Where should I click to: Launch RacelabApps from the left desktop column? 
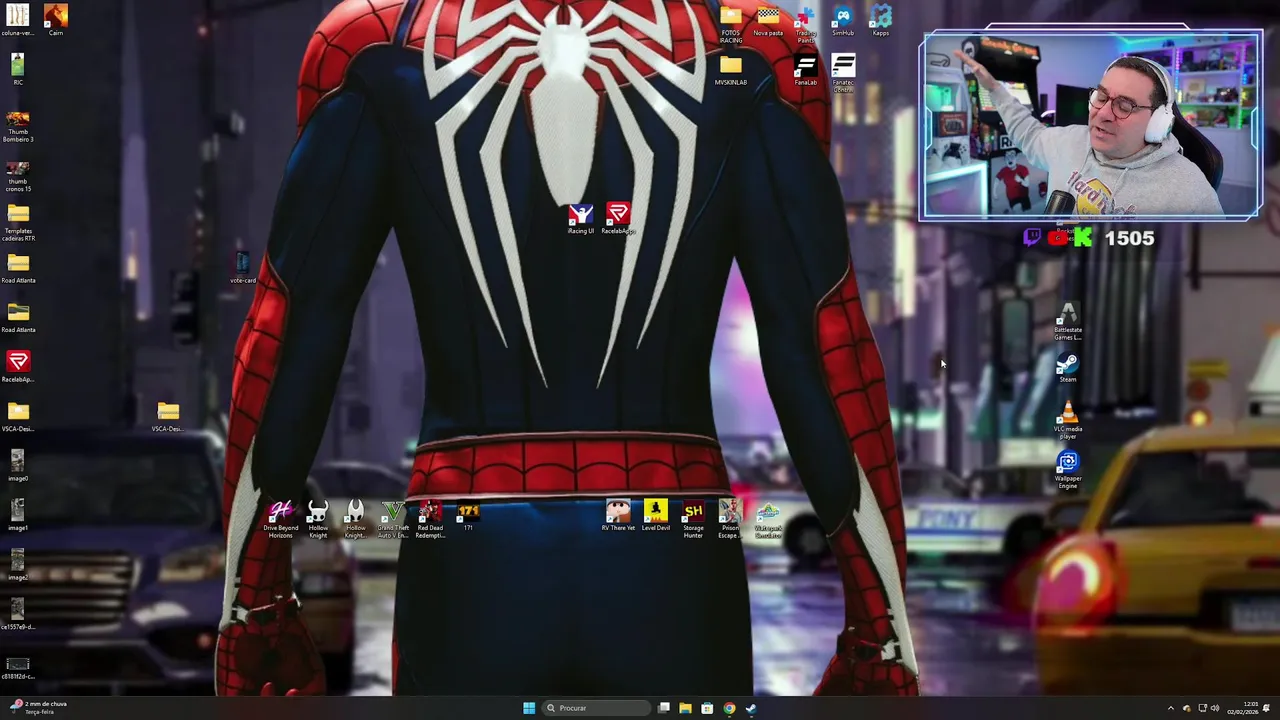click(x=17, y=366)
